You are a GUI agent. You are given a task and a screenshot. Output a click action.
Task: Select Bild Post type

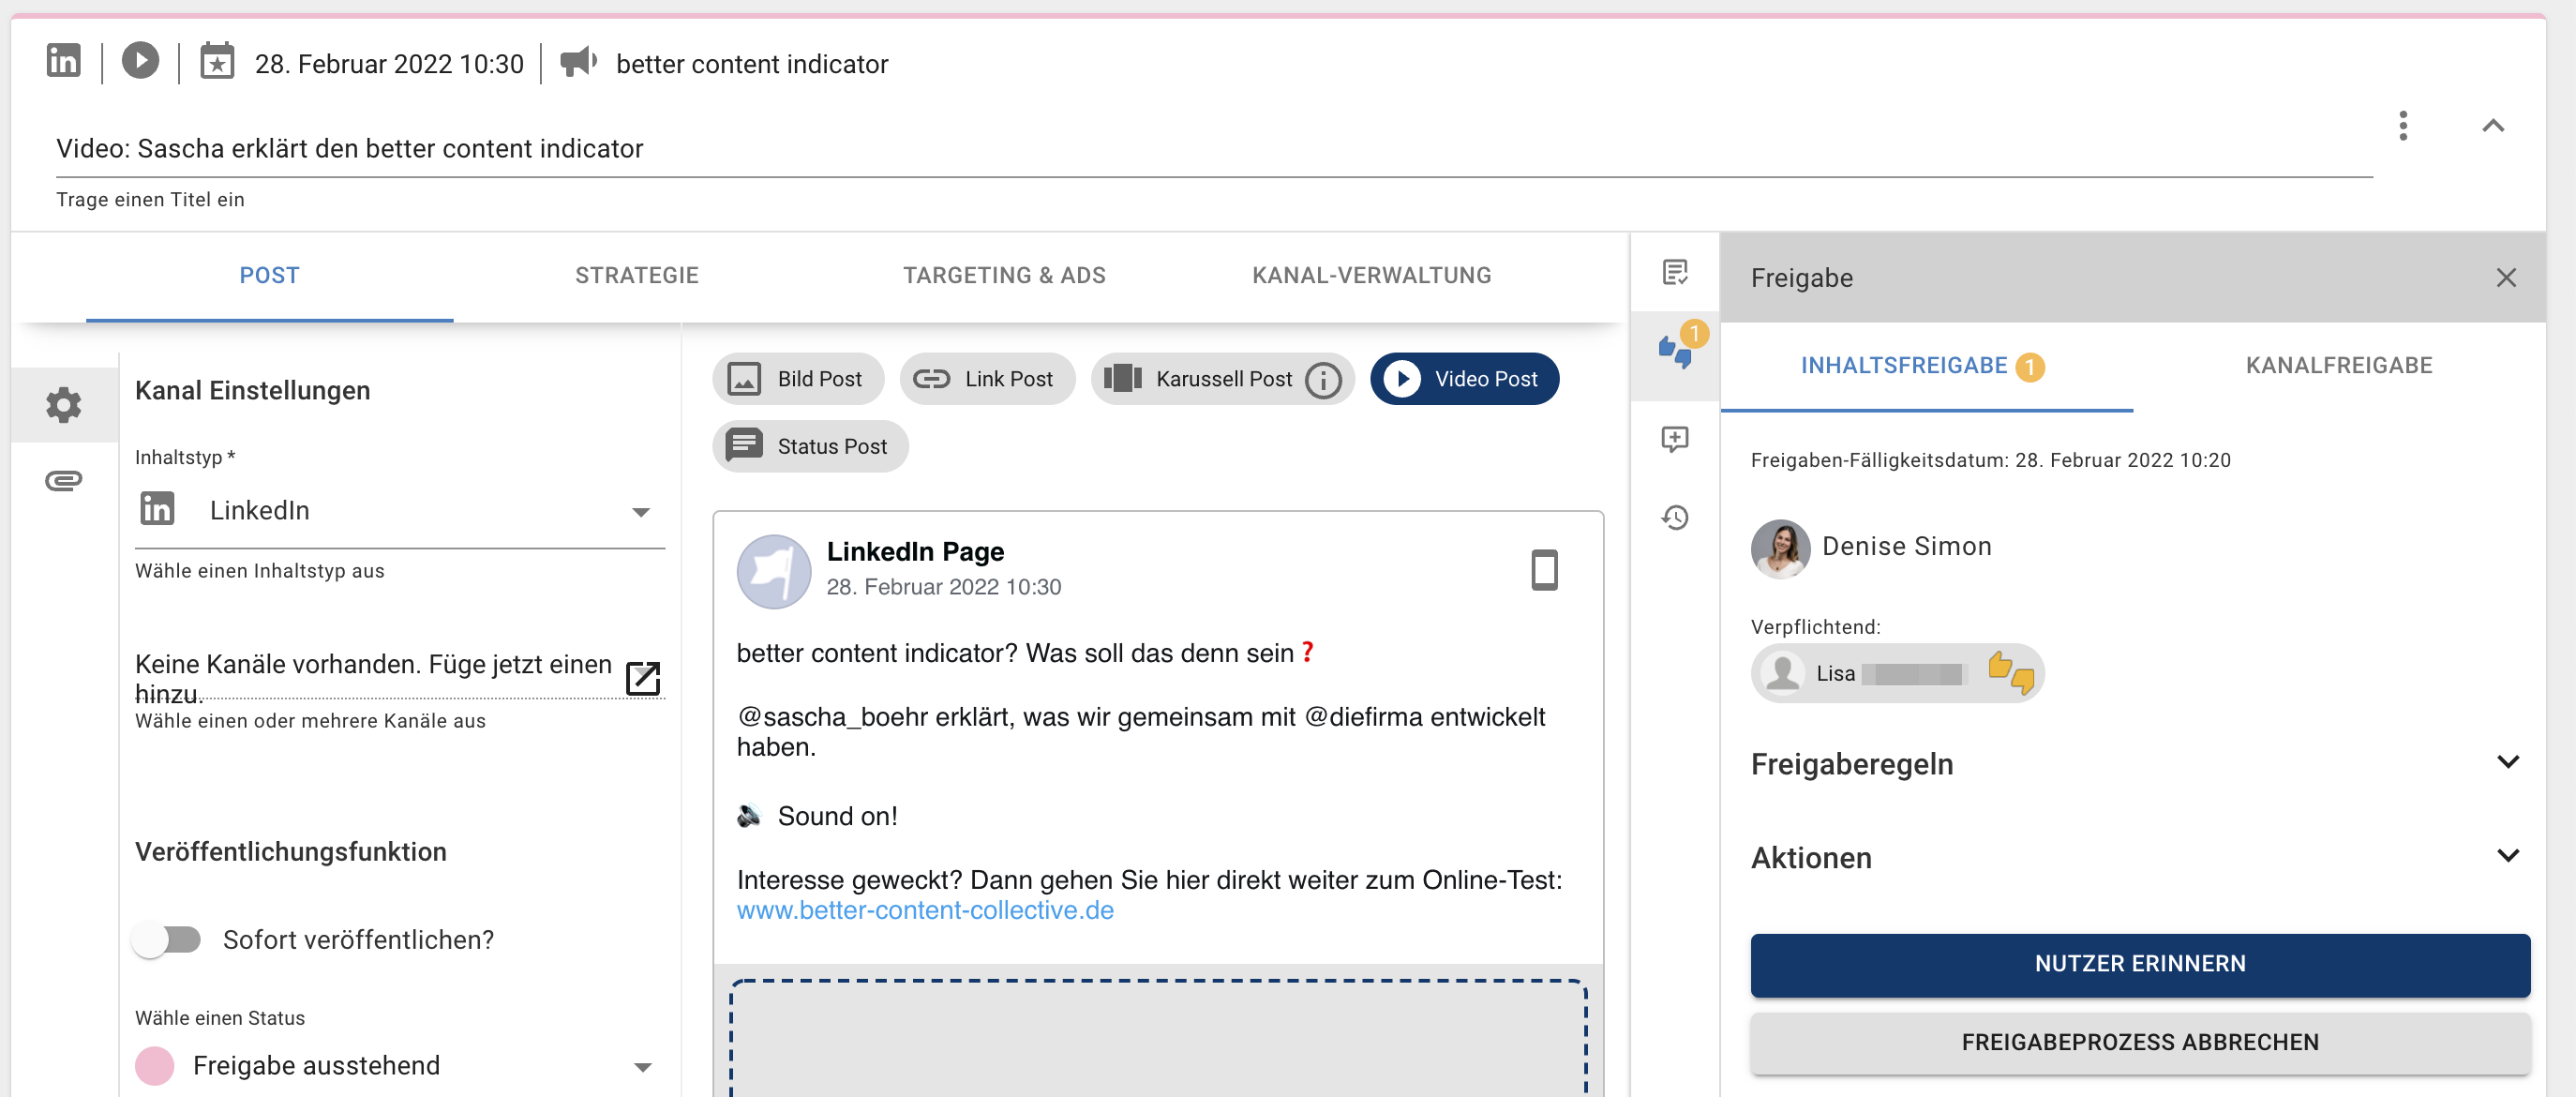tap(797, 379)
